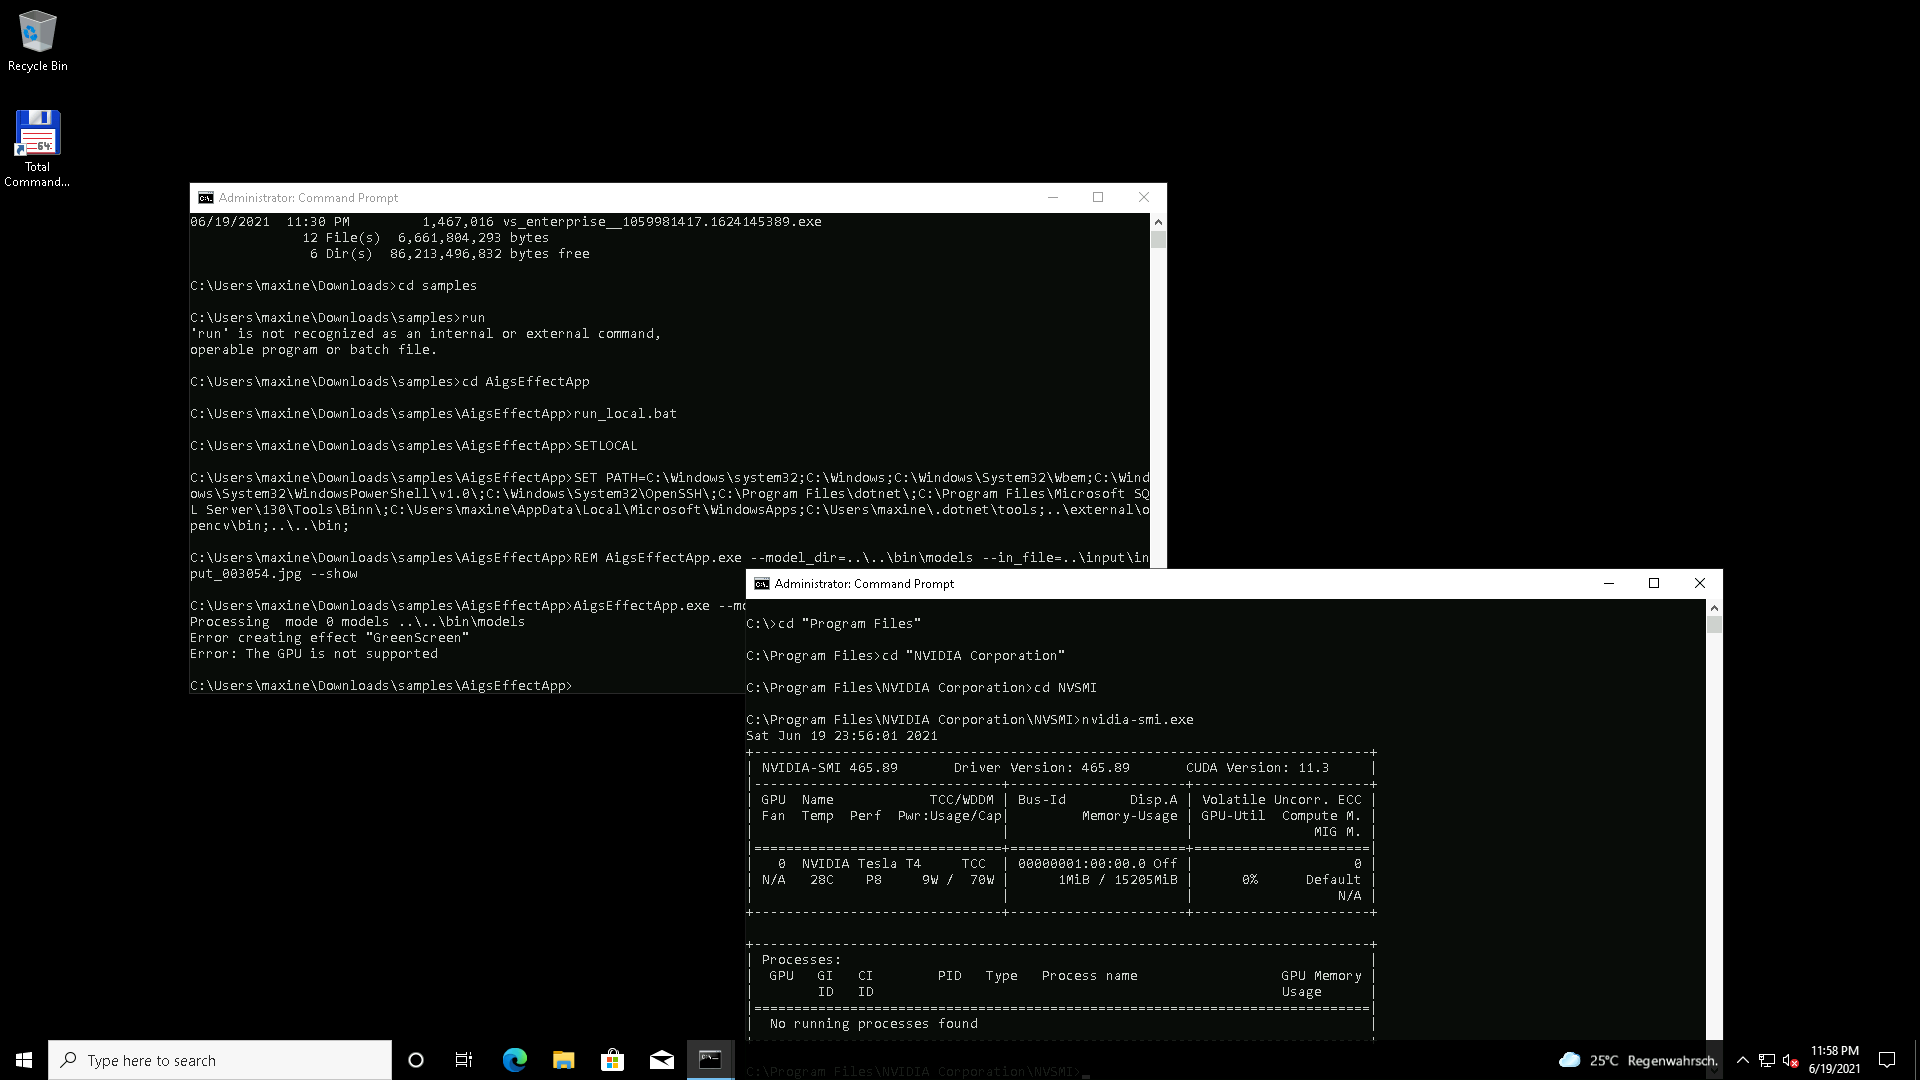The width and height of the screenshot is (1920, 1080).
Task: Click the front Command Prompt title icon
Action: (x=762, y=584)
